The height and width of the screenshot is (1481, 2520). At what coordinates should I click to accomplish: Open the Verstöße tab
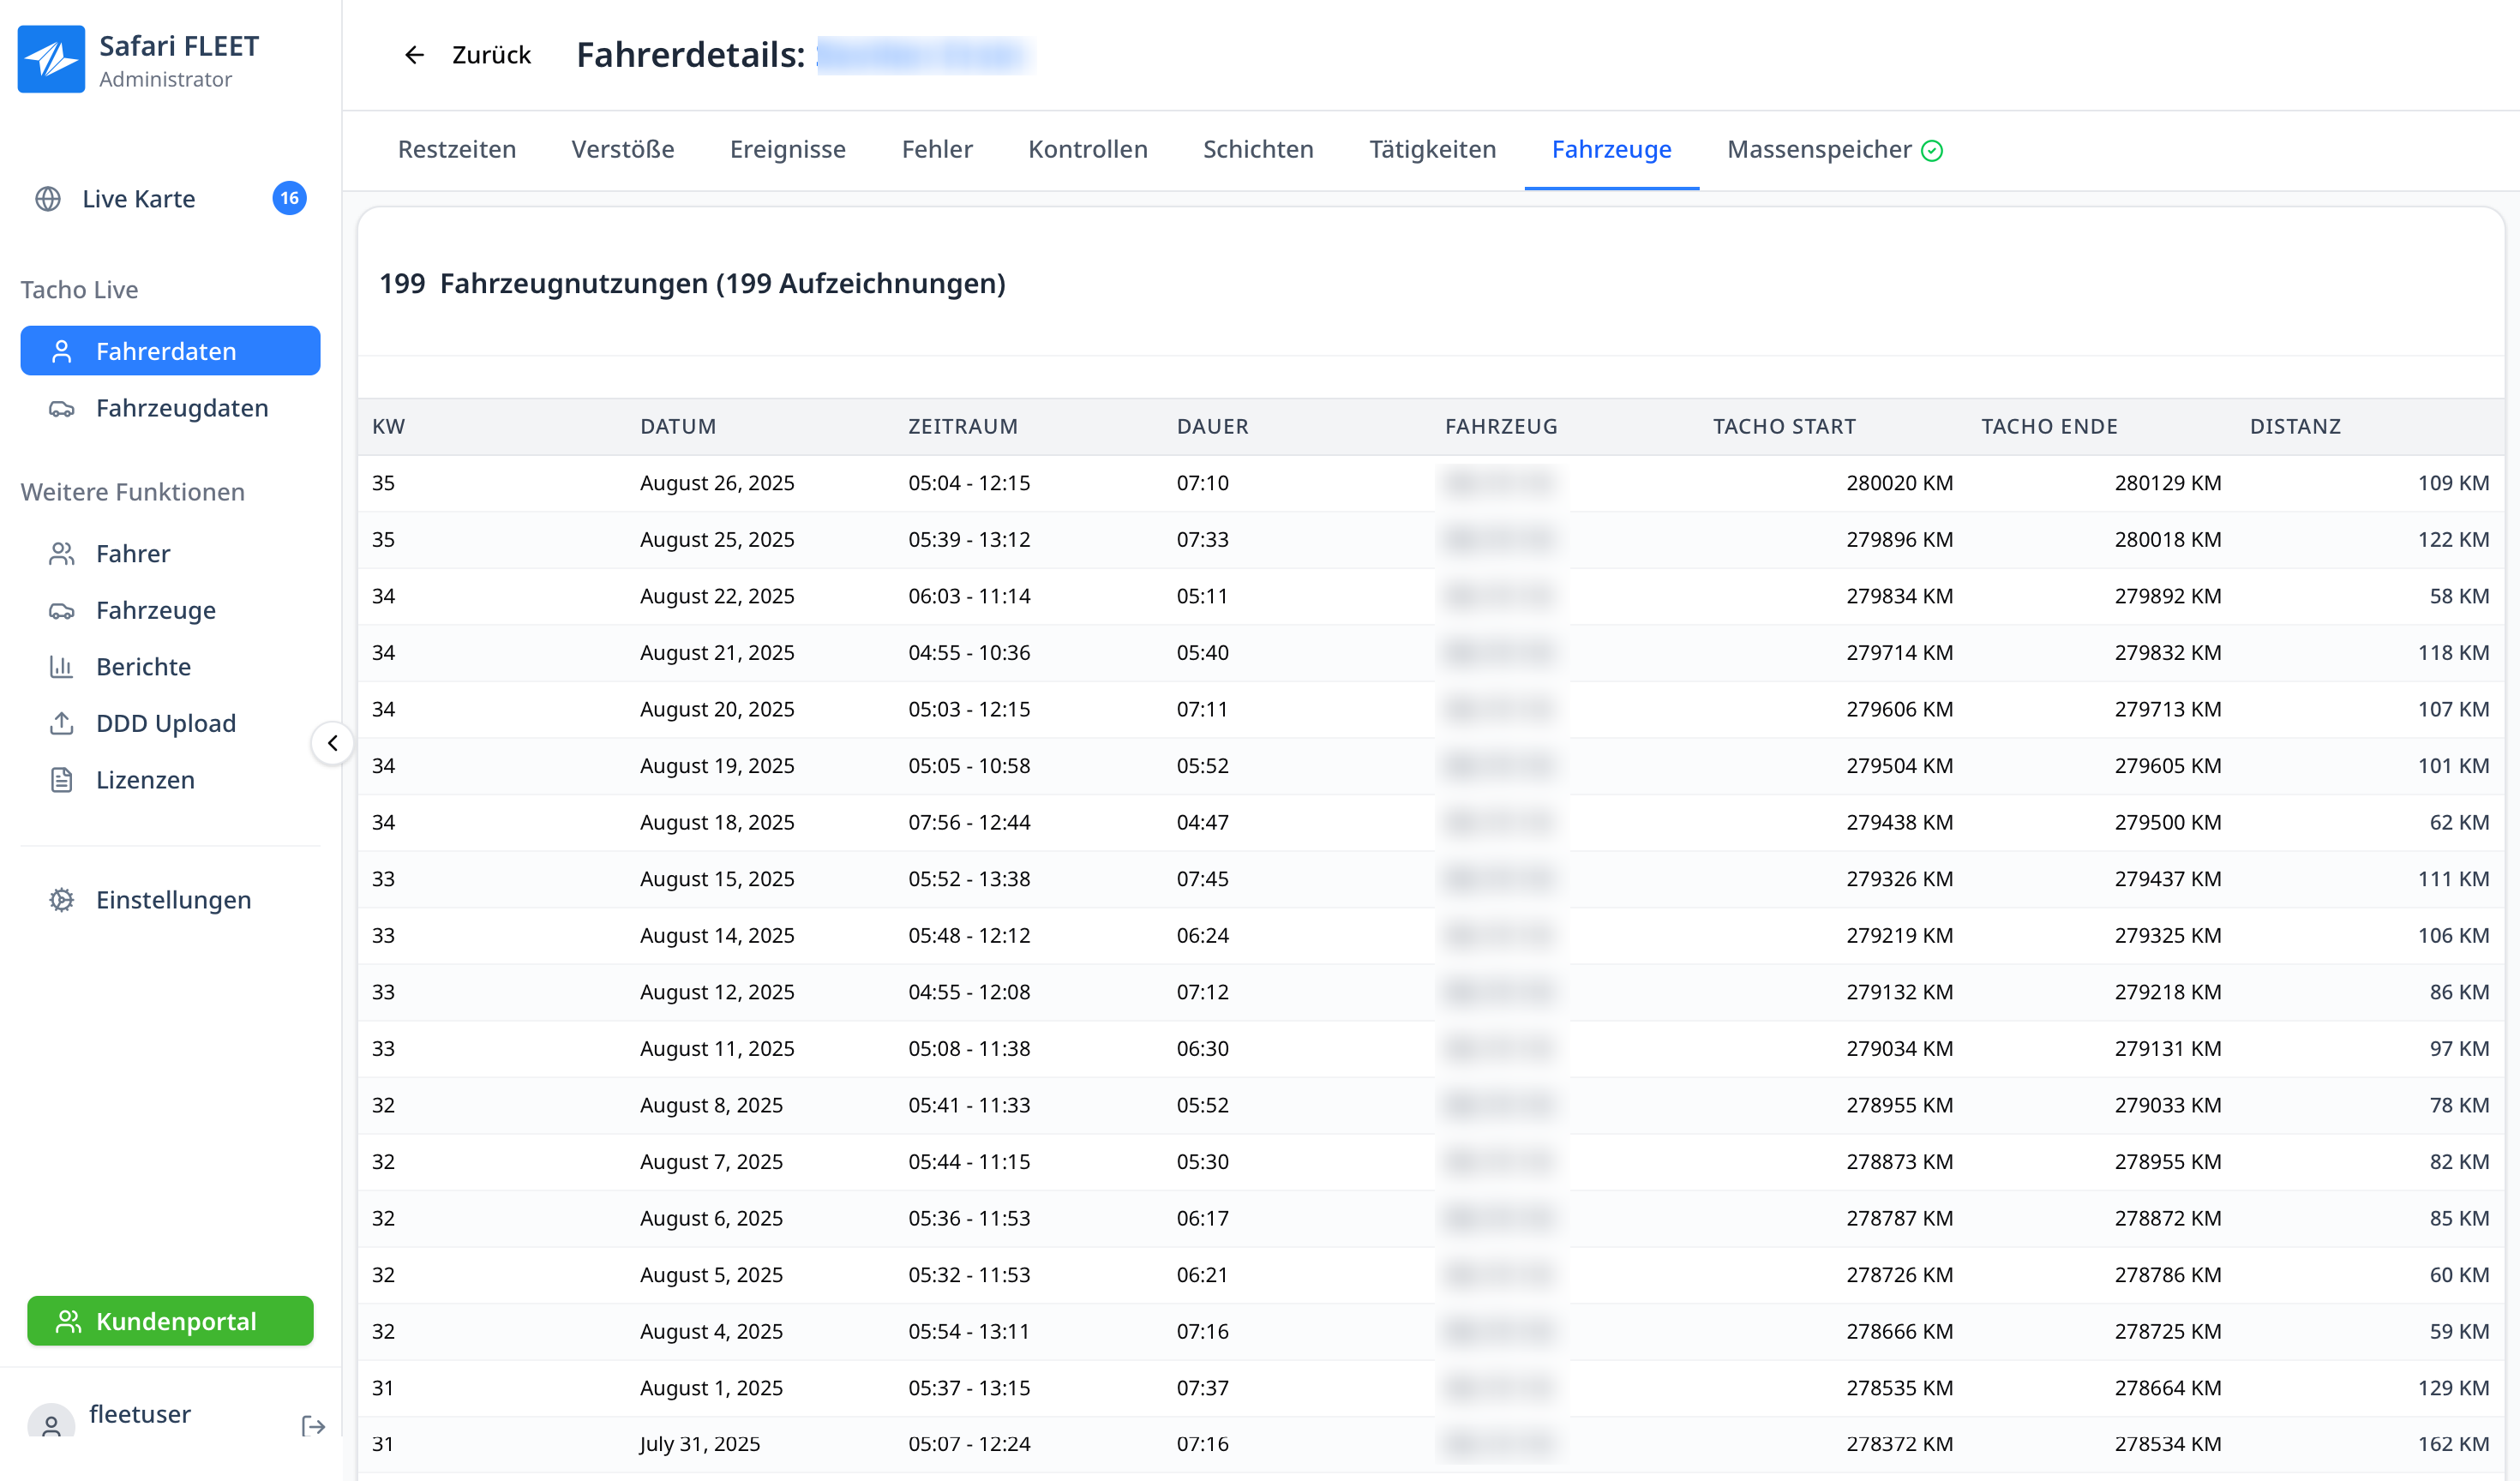622,149
